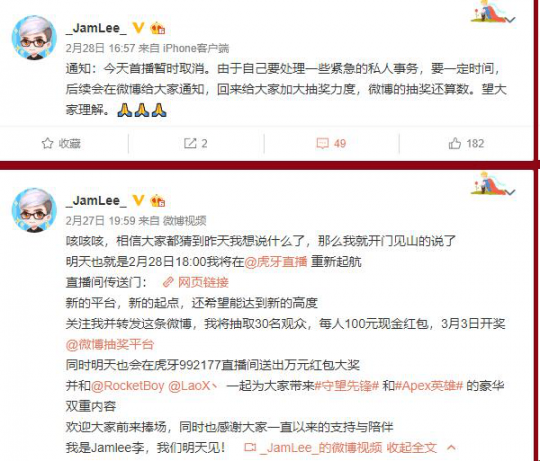This screenshot has width=540, height=461.
Task: Open the first post's _JamLee_ avatar
Action: [x=34, y=38]
